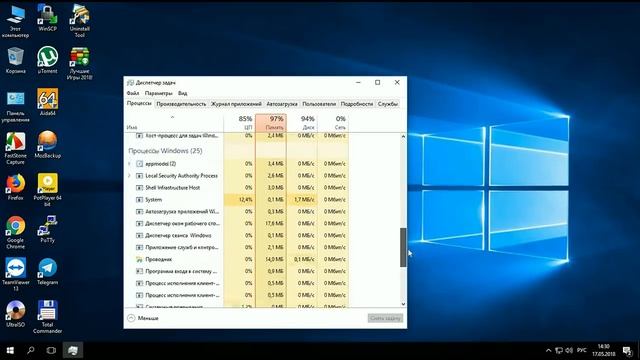Click the network icon in system tray
The height and width of the screenshot is (360, 640).
coord(559,350)
